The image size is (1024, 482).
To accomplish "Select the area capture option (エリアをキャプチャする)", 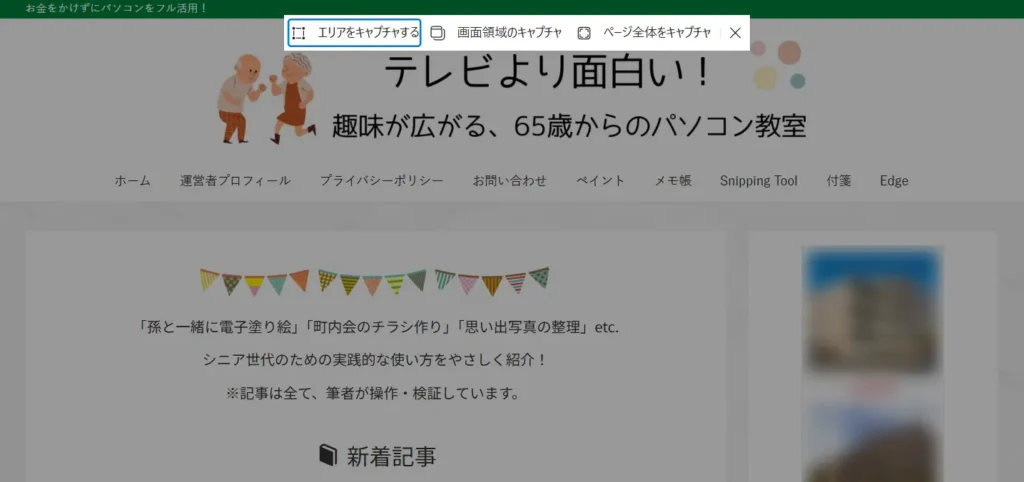I will tap(354, 32).
